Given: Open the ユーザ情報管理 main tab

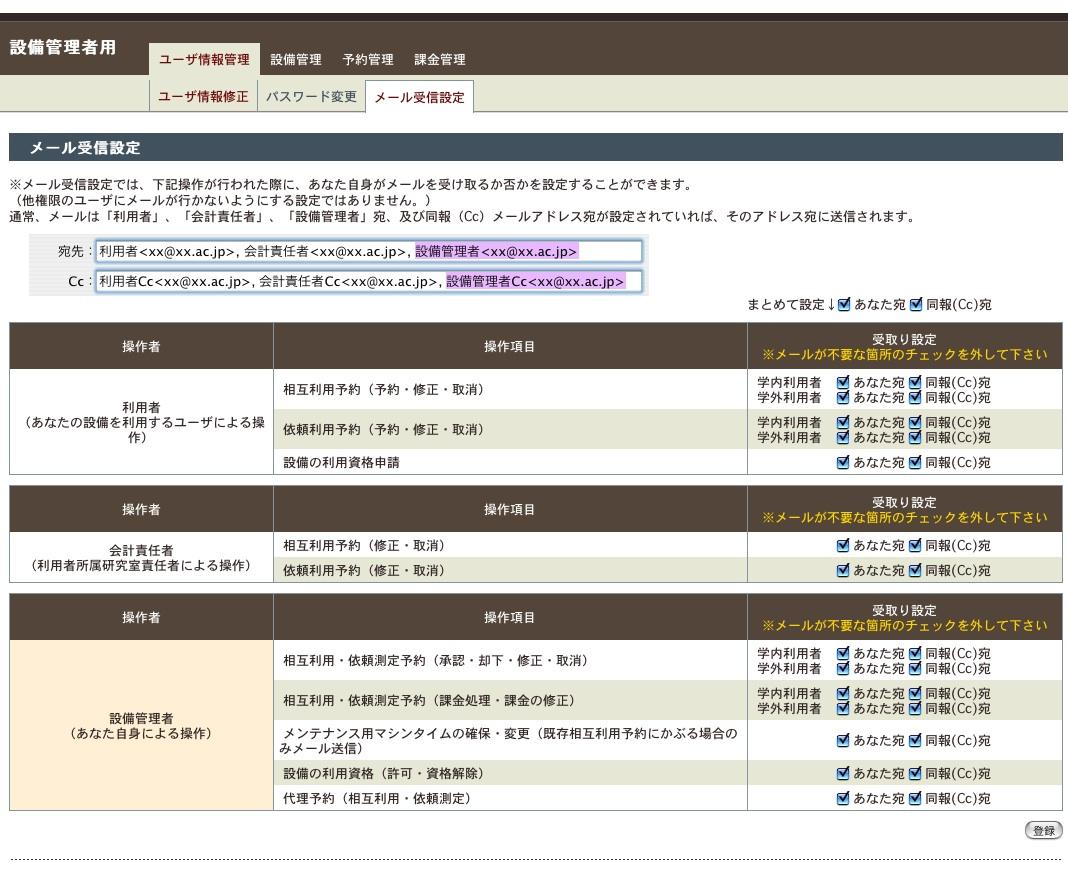Looking at the screenshot, I should point(203,60).
